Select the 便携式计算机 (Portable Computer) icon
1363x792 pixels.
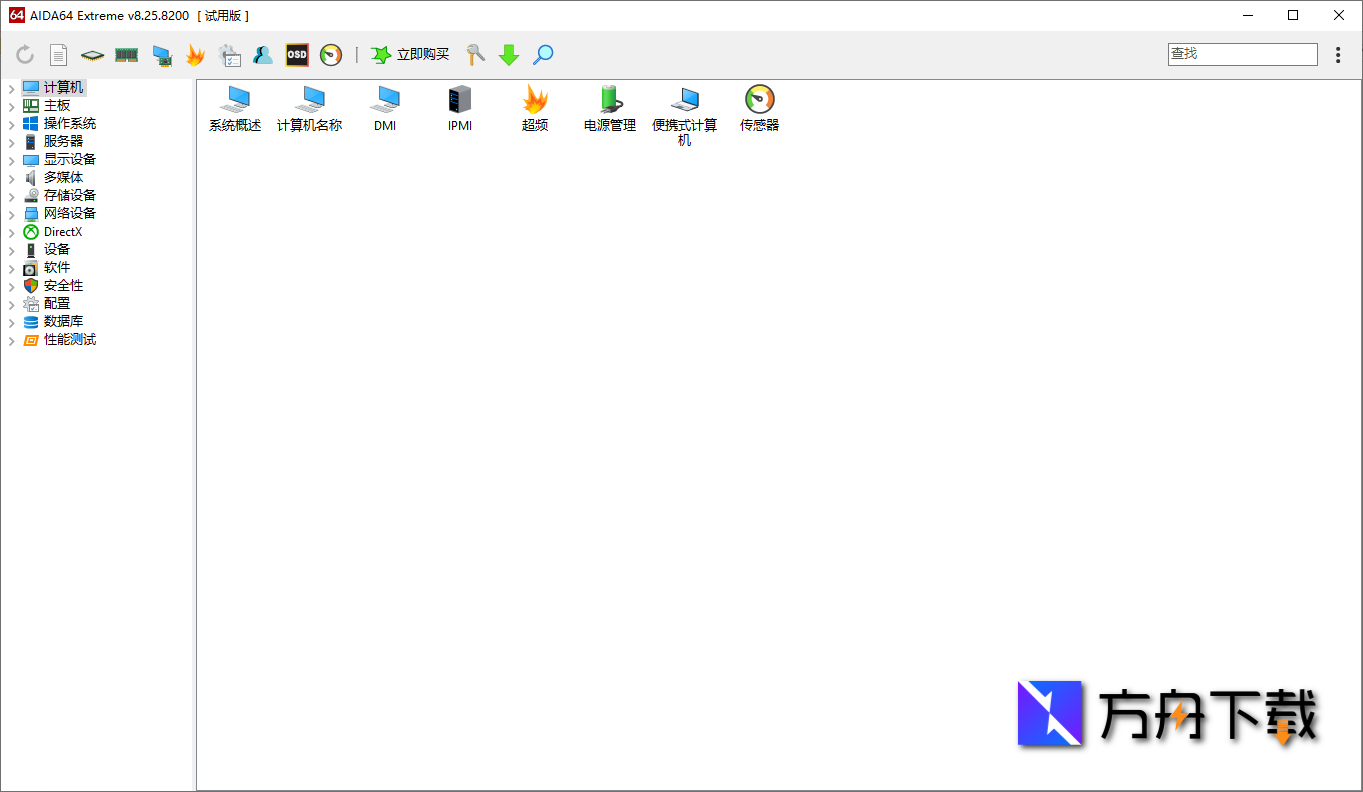[685, 105]
